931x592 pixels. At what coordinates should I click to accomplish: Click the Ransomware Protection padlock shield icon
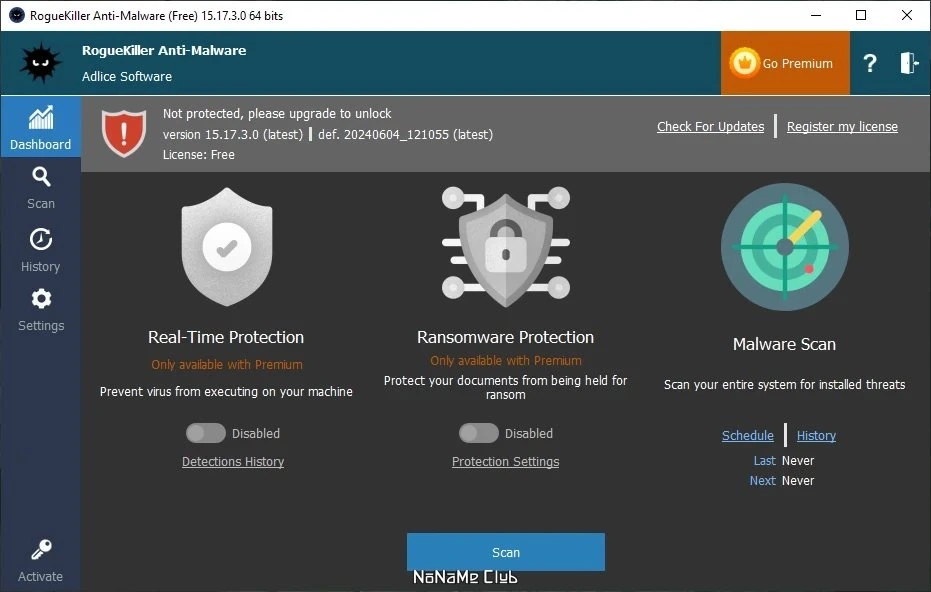(x=506, y=246)
